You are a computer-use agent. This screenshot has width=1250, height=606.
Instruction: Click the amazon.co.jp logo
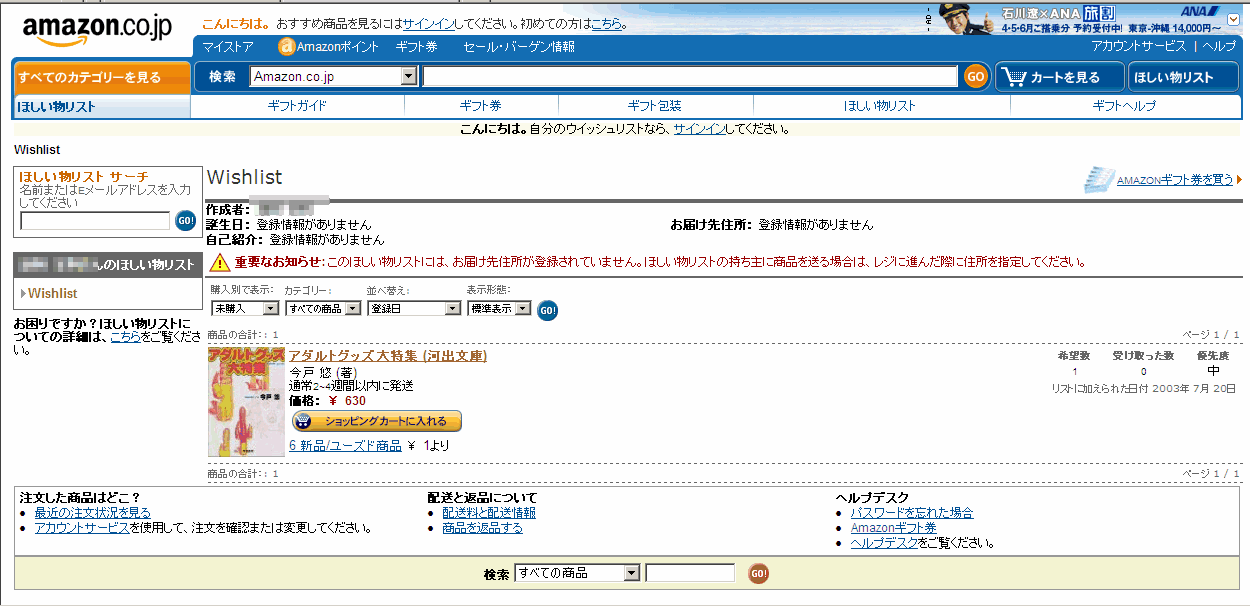pos(97,31)
